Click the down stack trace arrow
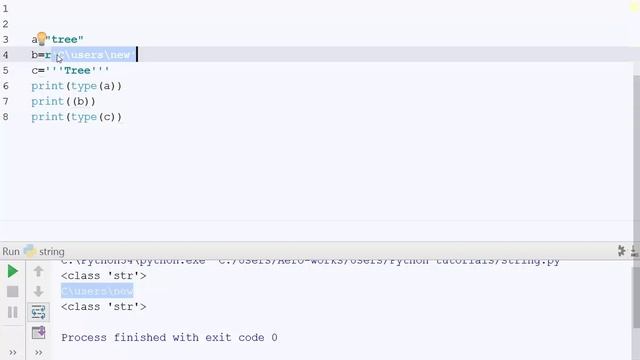Screen dimensions: 640x360 click(38, 291)
